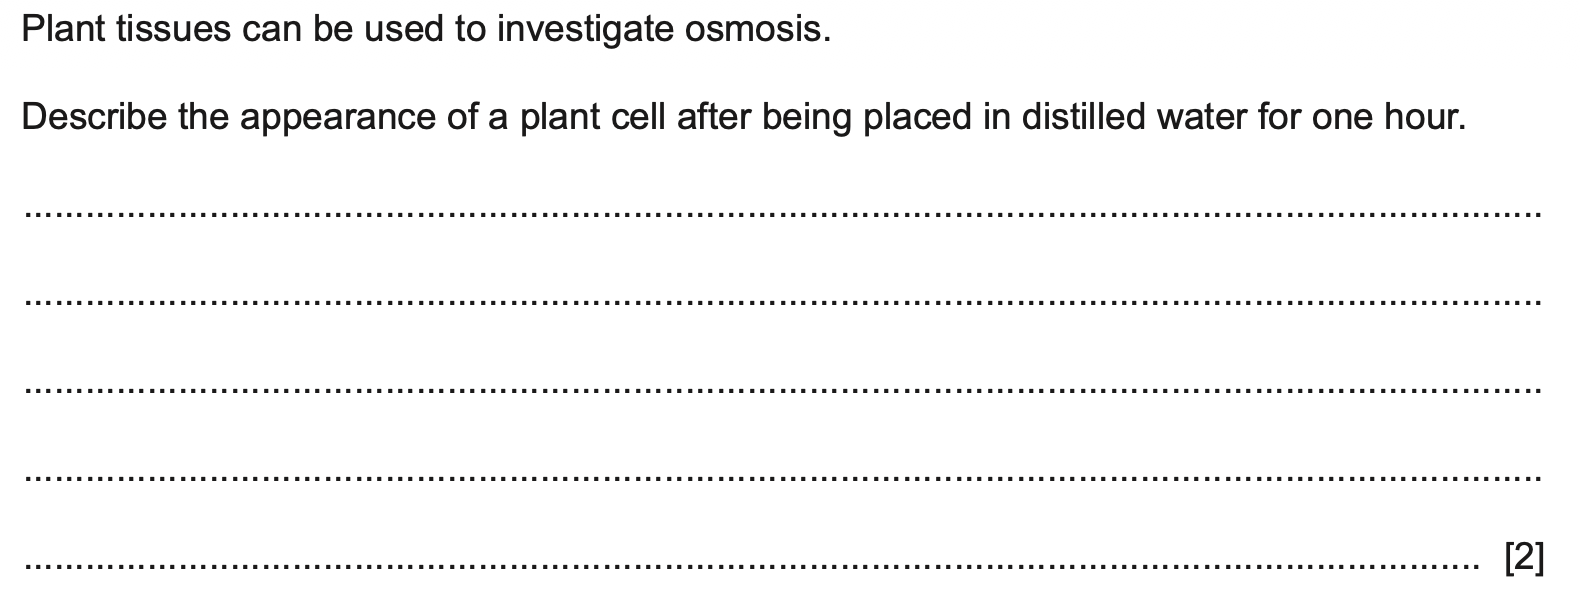
Task: Click the last answer line beside [2]
Action: click(x=750, y=565)
